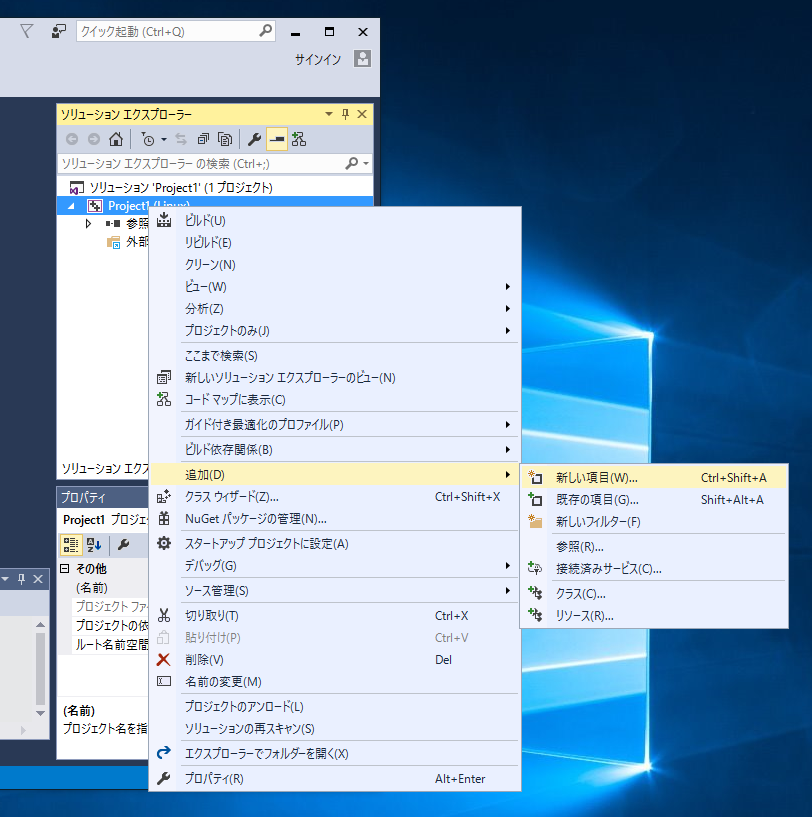This screenshot has height=817, width=812.
Task: Expand the 参照 tree node
Action: click(x=88, y=224)
